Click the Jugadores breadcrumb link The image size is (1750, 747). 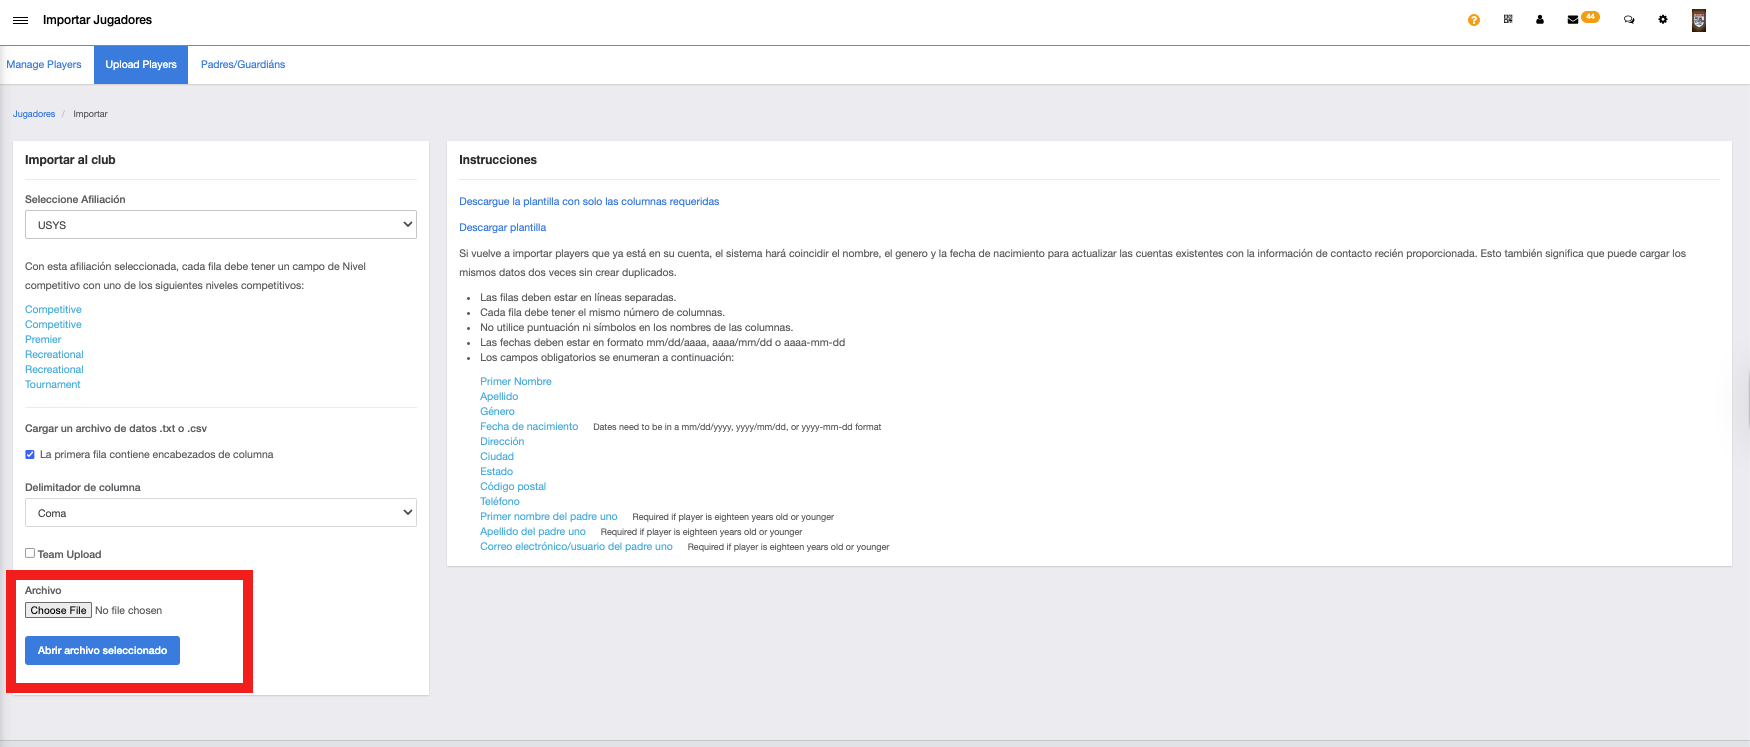[34, 114]
